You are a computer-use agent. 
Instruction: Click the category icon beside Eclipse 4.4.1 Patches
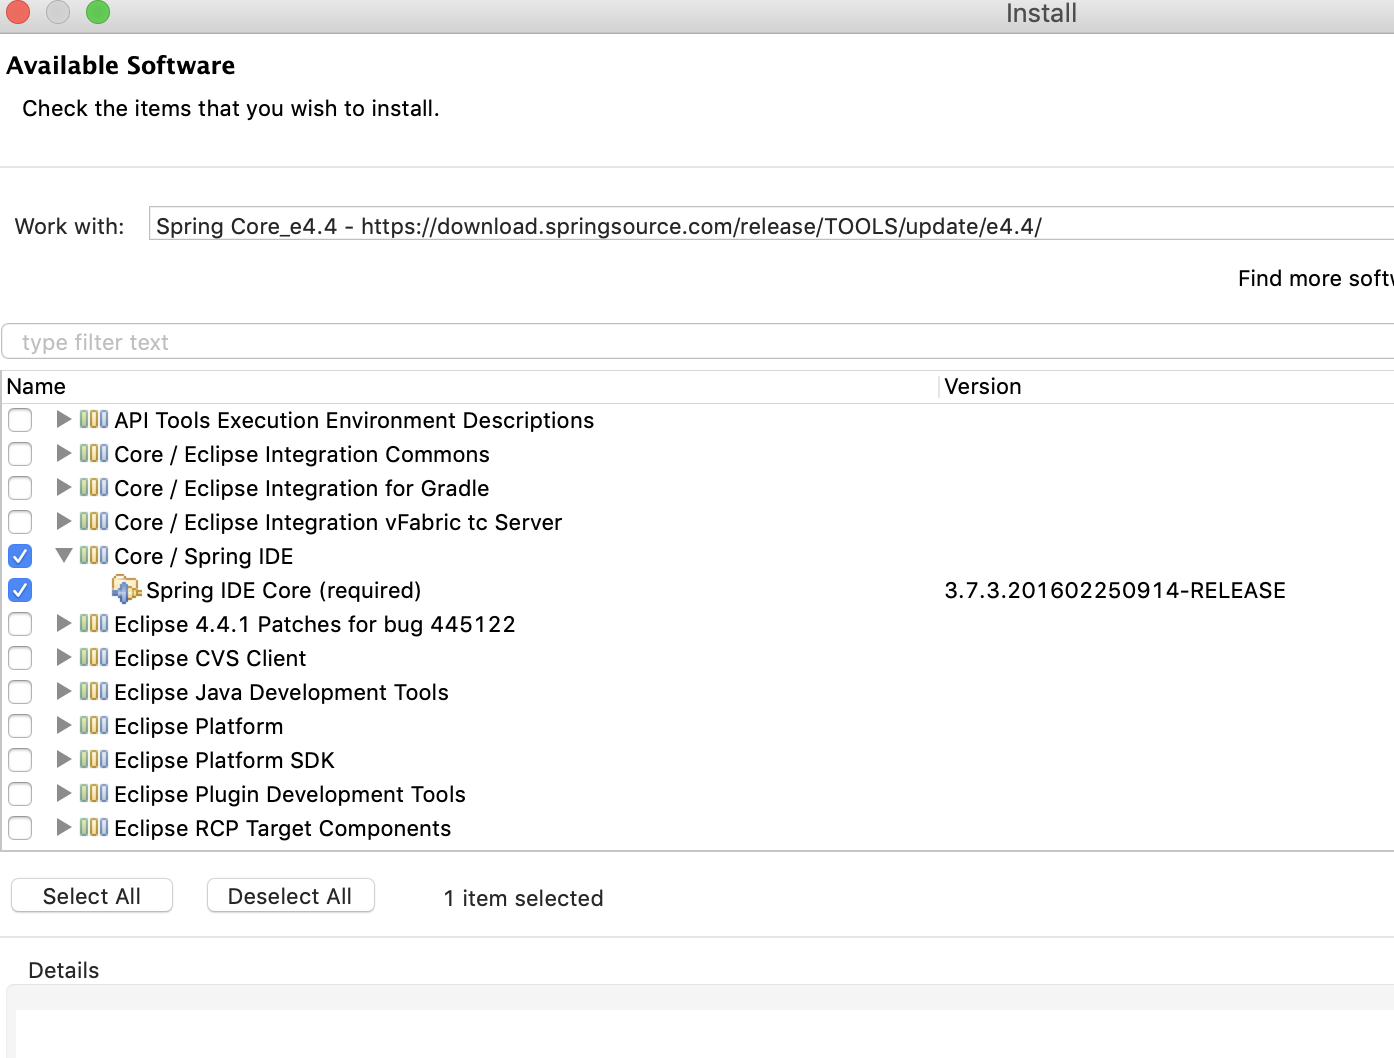(x=94, y=623)
